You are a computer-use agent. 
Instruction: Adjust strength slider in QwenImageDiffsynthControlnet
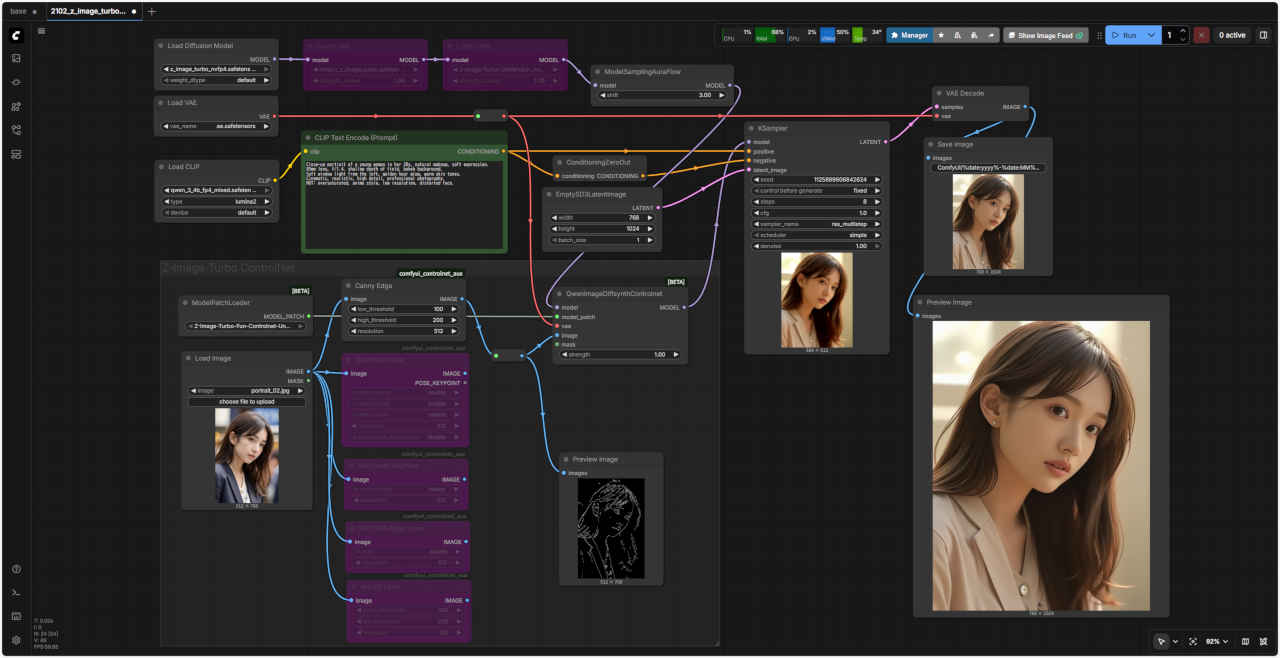coord(618,354)
